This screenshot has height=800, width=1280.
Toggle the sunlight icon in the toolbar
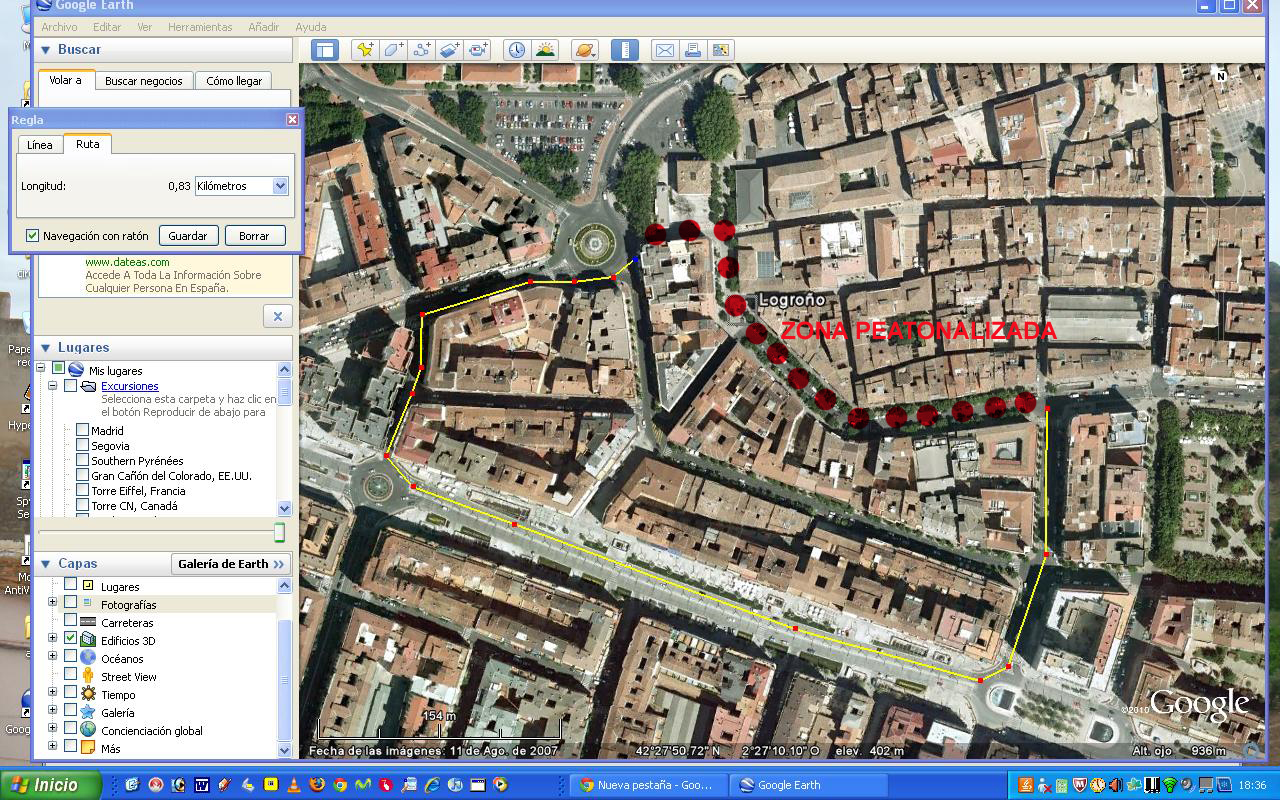545,50
